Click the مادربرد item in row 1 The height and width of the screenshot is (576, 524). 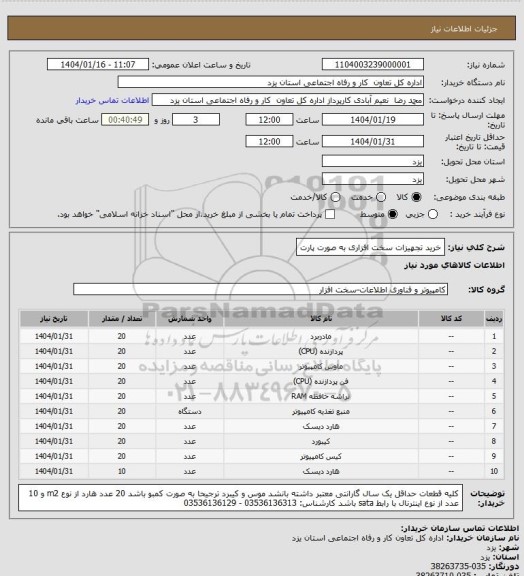pos(321,336)
